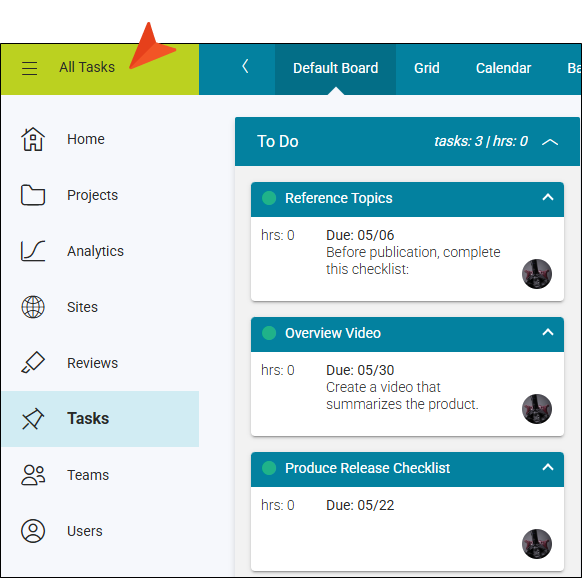
Task: Collapse the Reference Topics card
Action: tap(548, 197)
